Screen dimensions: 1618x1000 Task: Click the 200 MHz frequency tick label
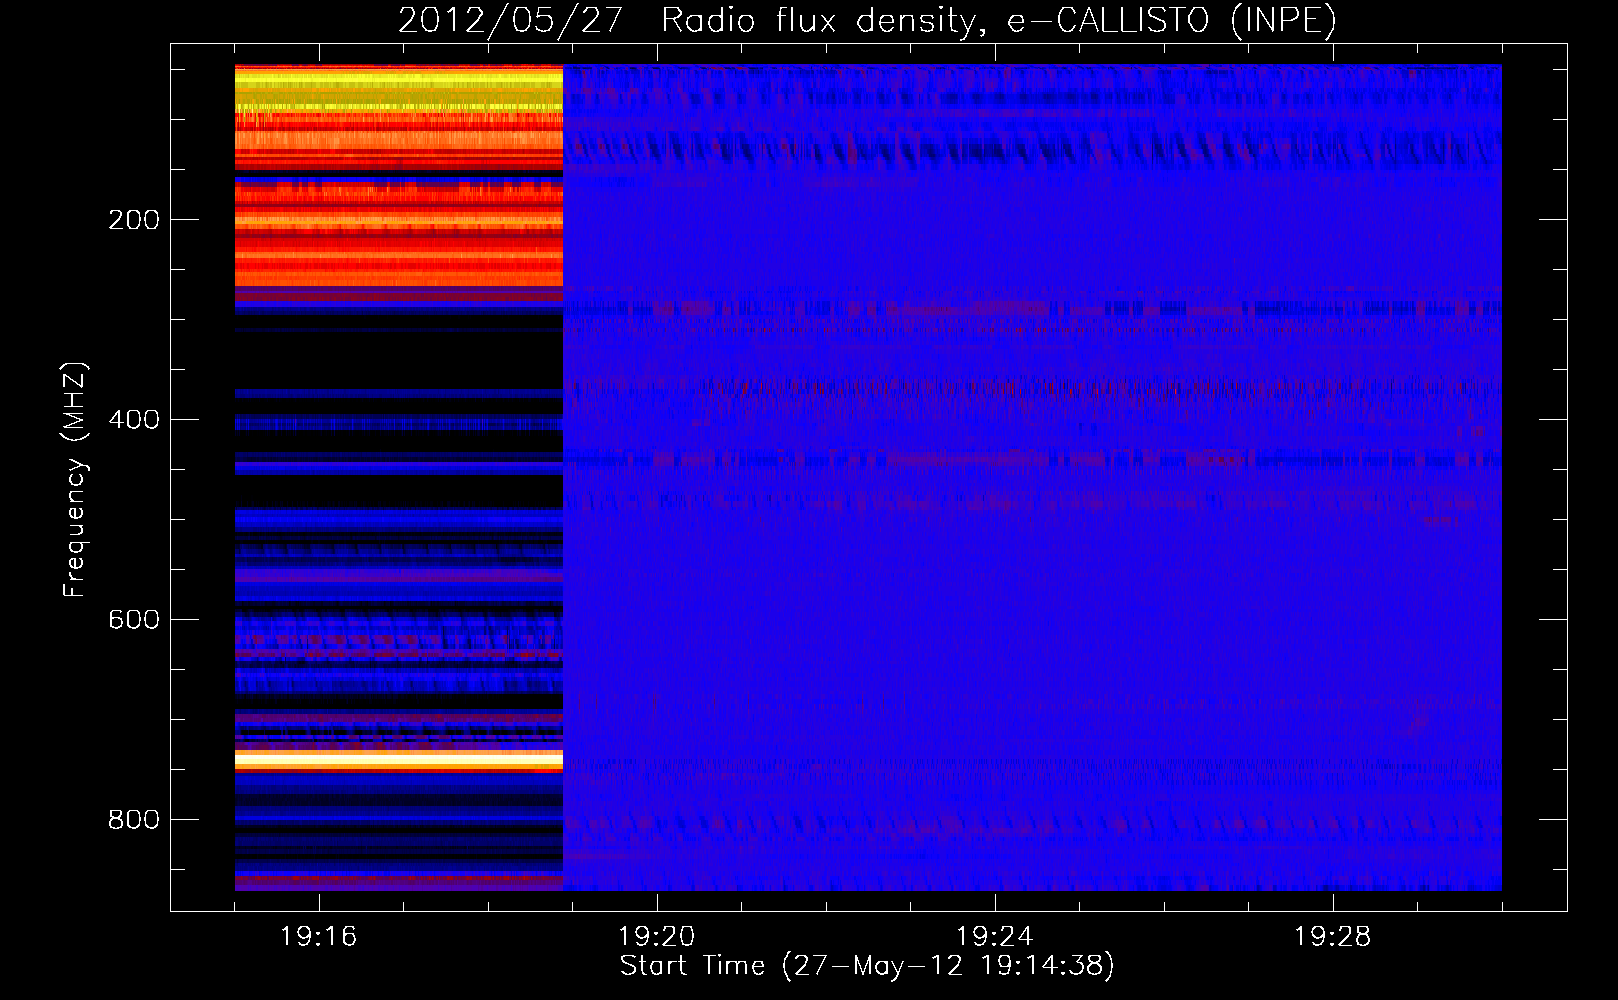coord(134,220)
